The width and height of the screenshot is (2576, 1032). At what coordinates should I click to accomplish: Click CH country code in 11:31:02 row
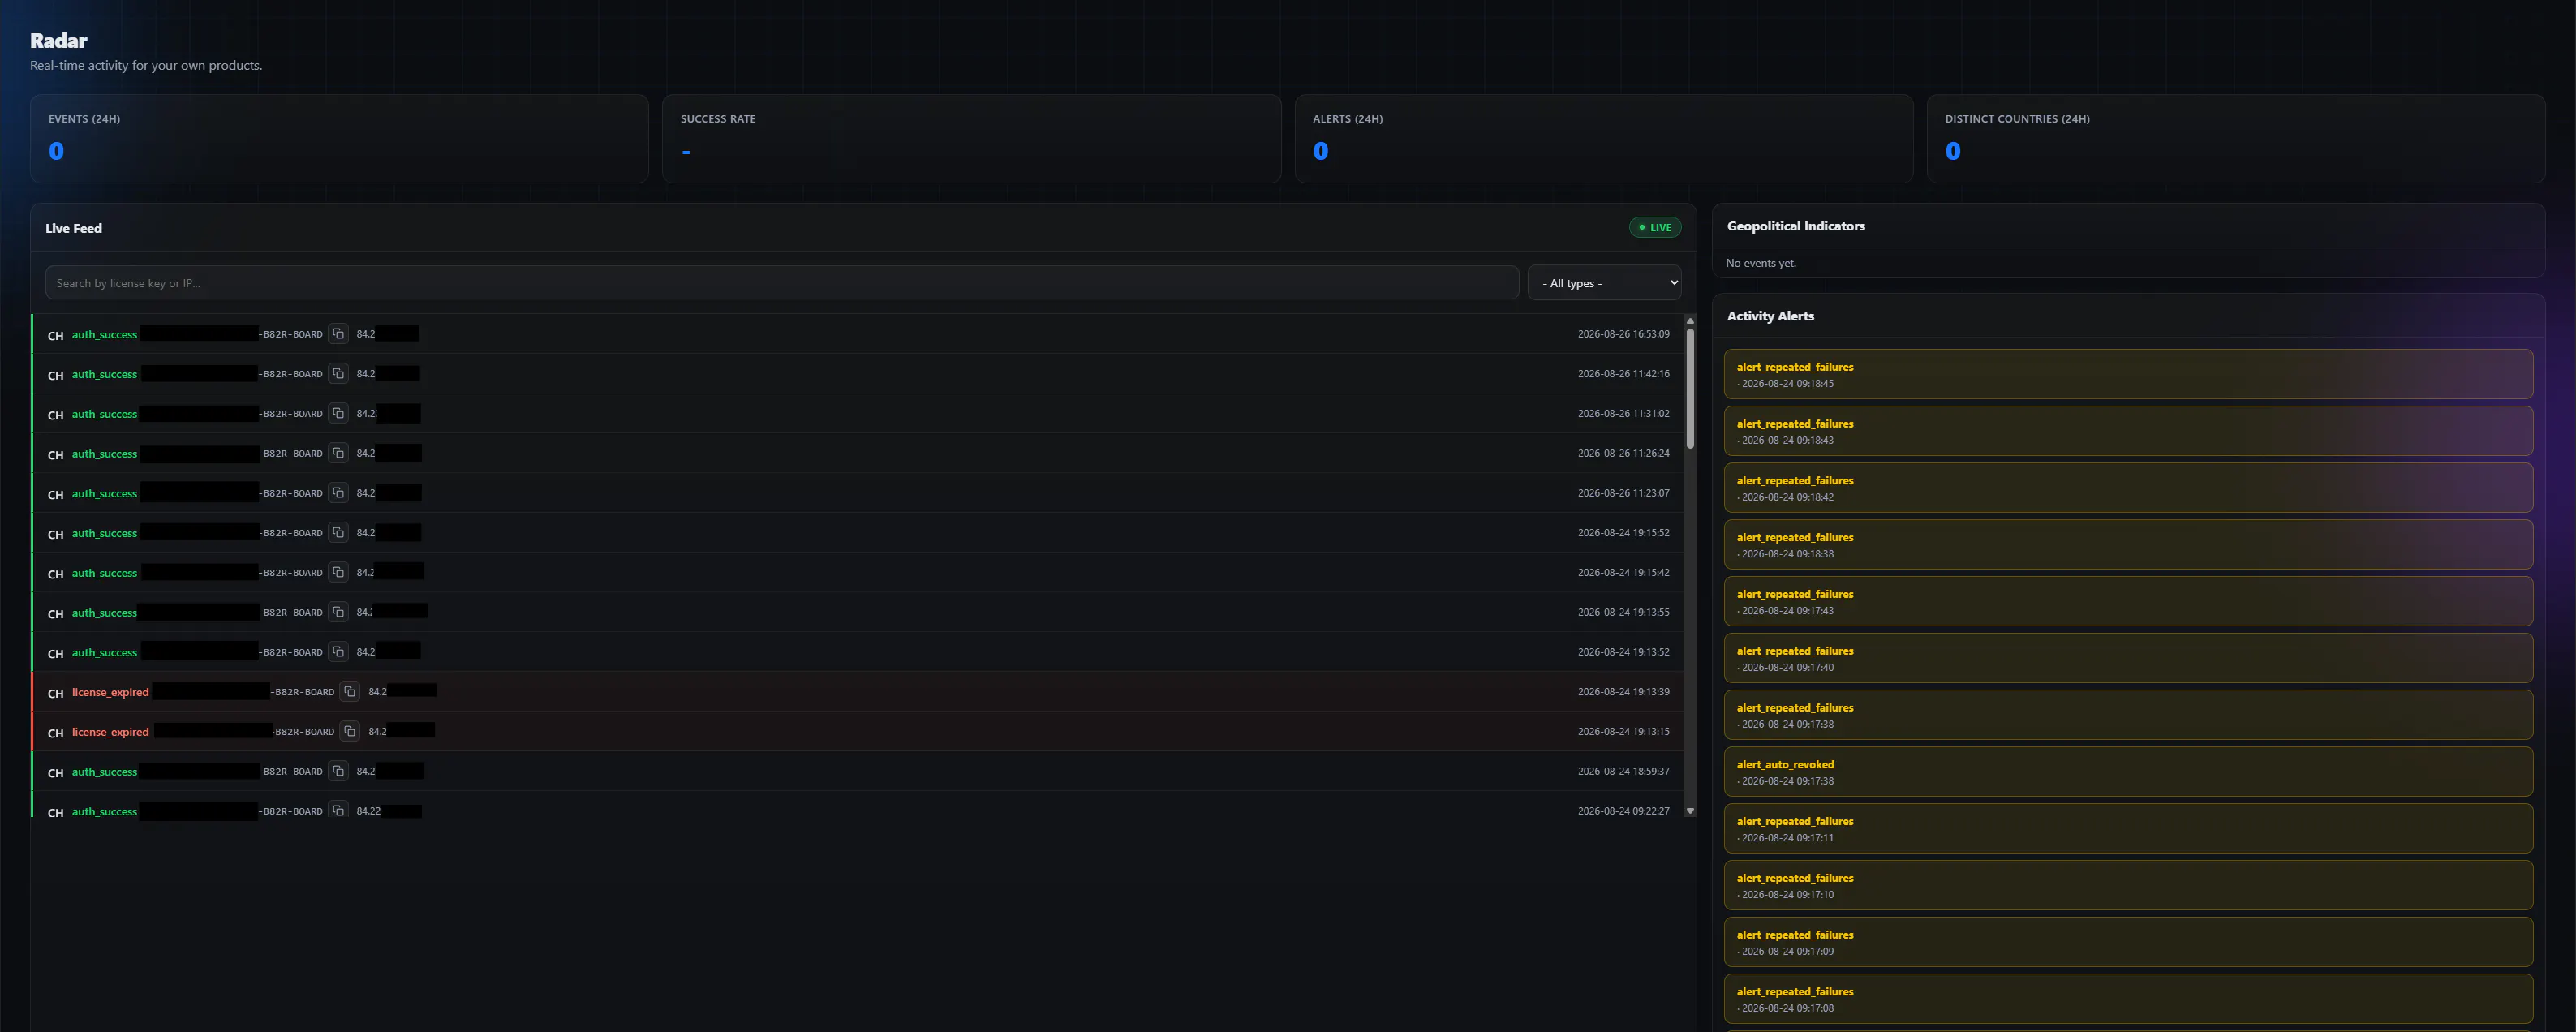click(55, 415)
